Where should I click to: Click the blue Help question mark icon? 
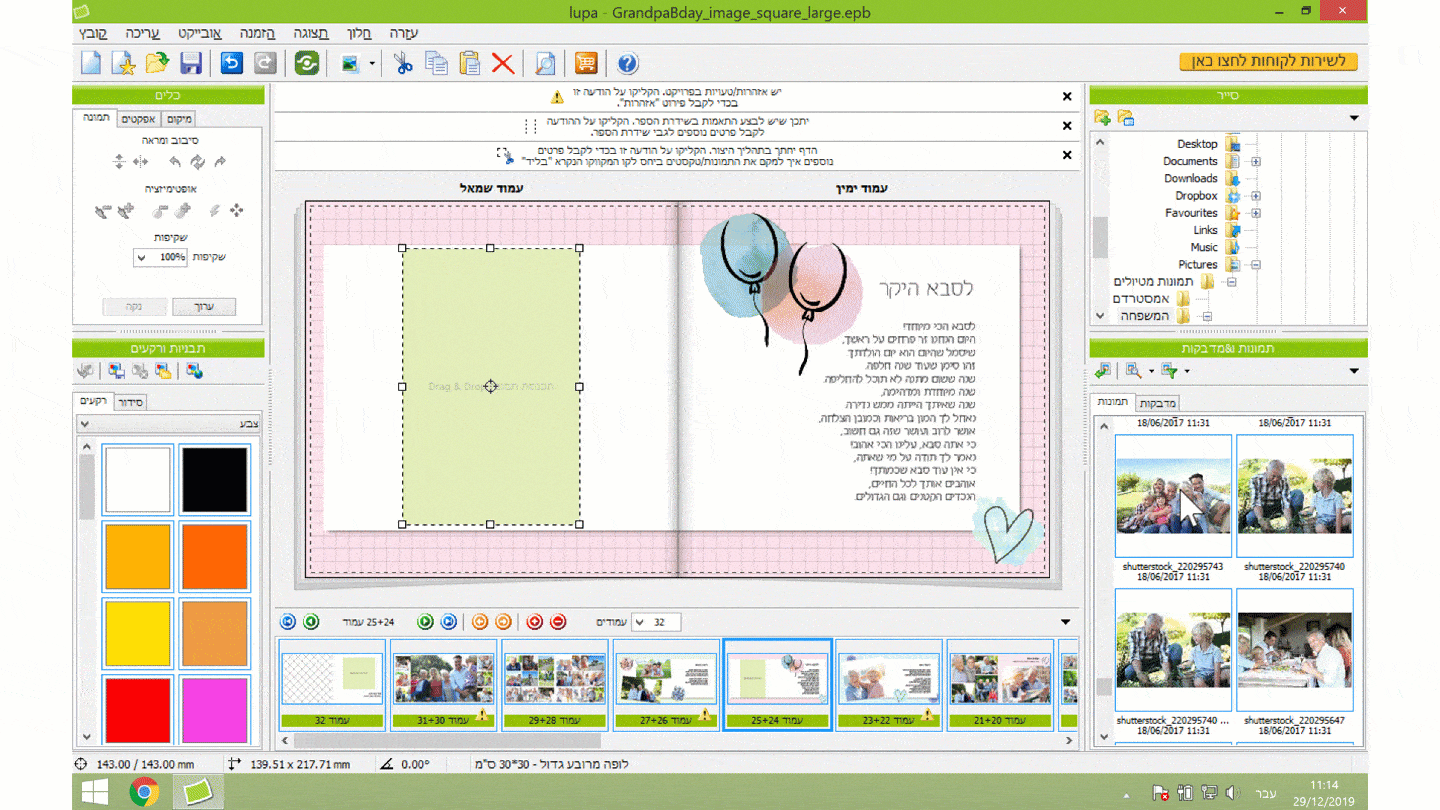pyautogui.click(x=627, y=63)
